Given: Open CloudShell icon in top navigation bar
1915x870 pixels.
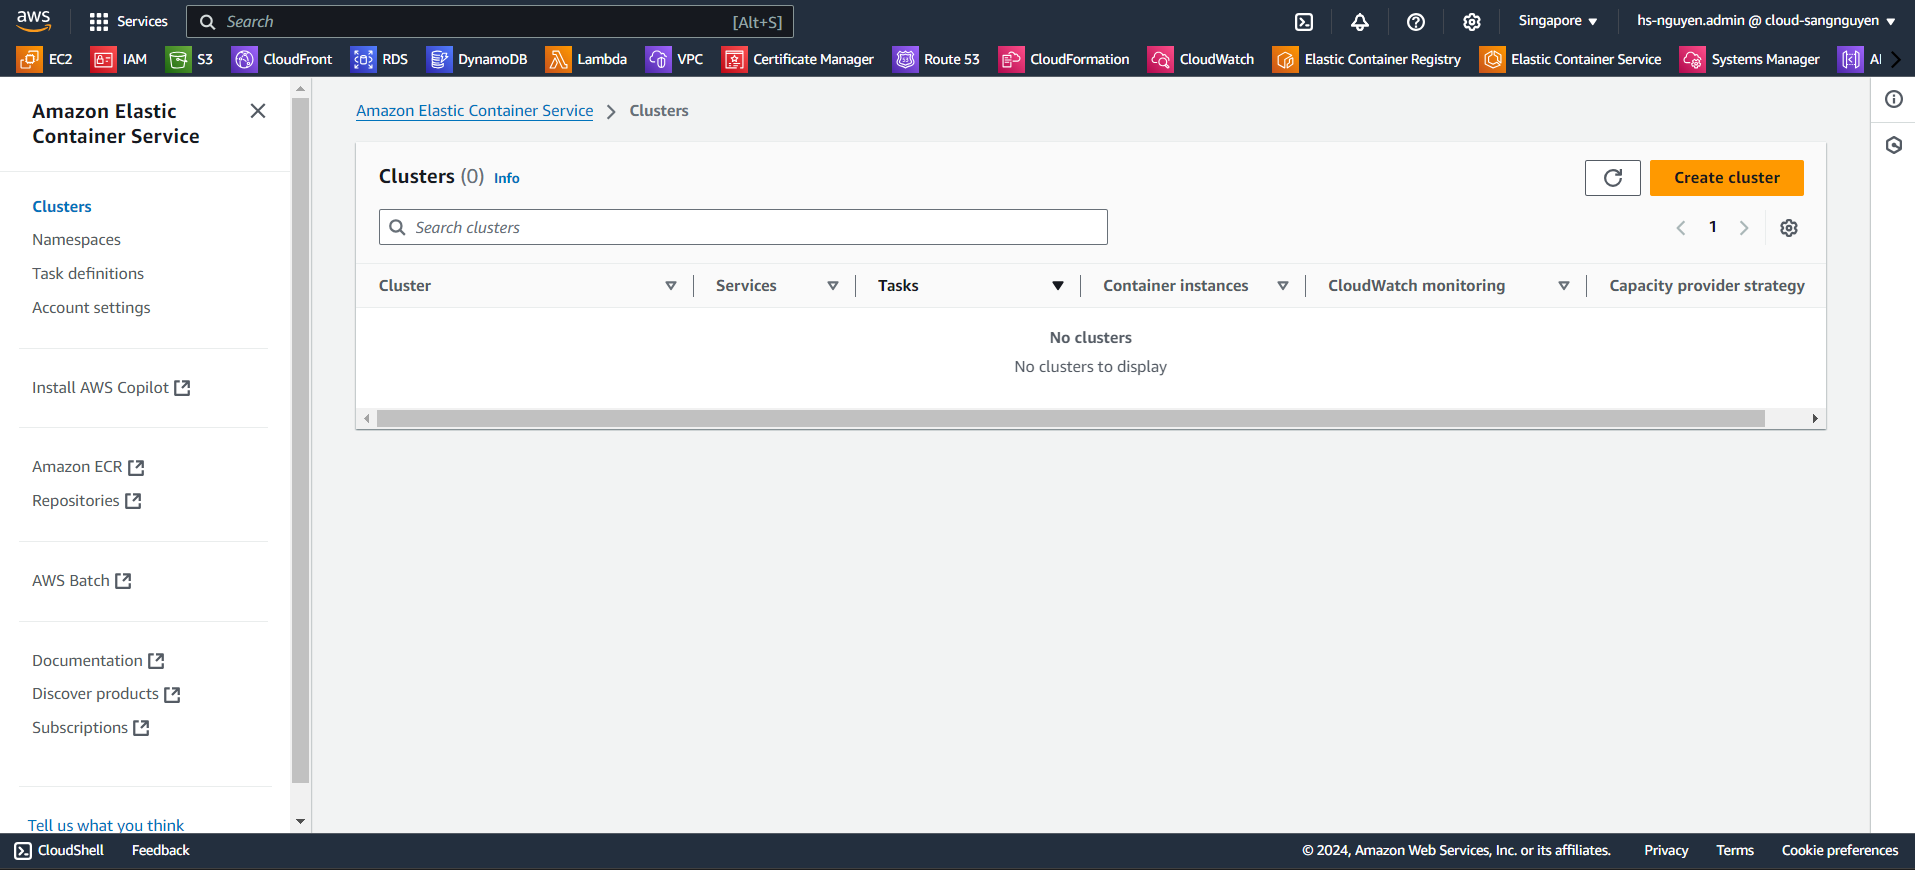Looking at the screenshot, I should pyautogui.click(x=1304, y=22).
